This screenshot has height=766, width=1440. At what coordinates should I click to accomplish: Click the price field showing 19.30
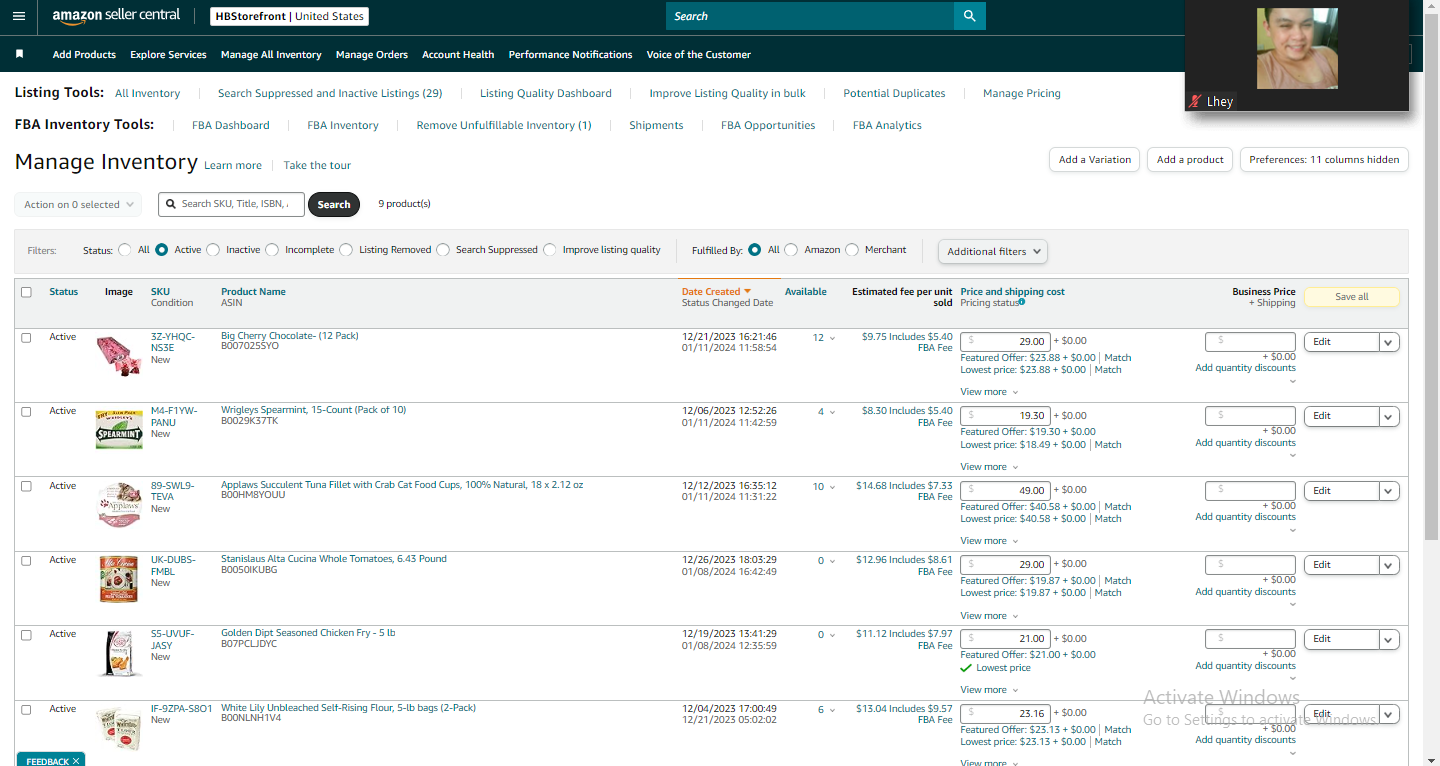1006,416
